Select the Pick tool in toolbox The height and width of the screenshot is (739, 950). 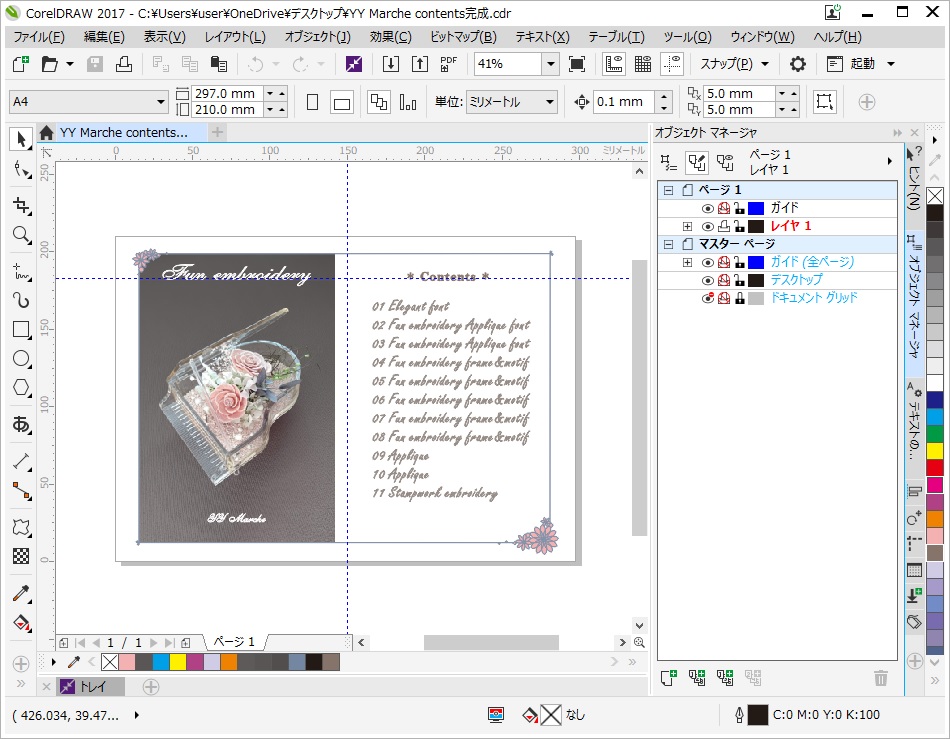[x=21, y=139]
